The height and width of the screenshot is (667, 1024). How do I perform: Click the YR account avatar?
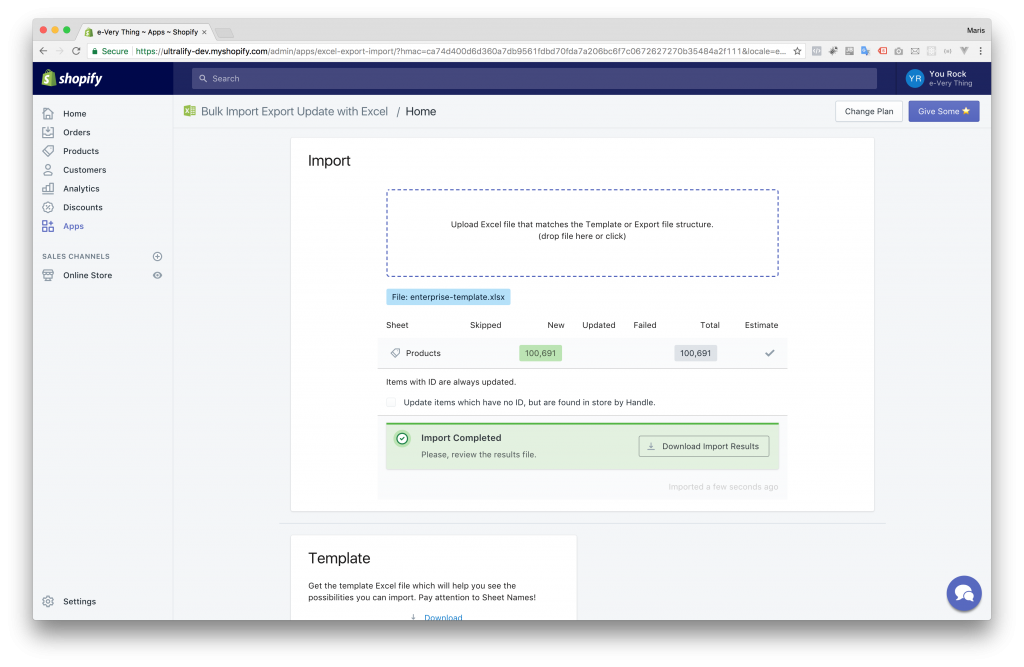914,78
